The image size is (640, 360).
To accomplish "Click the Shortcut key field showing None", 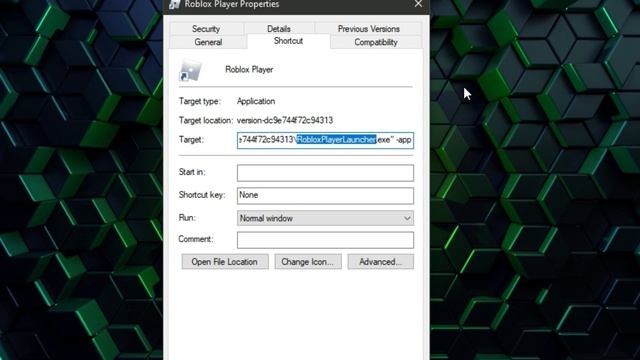I will pyautogui.click(x=325, y=196).
